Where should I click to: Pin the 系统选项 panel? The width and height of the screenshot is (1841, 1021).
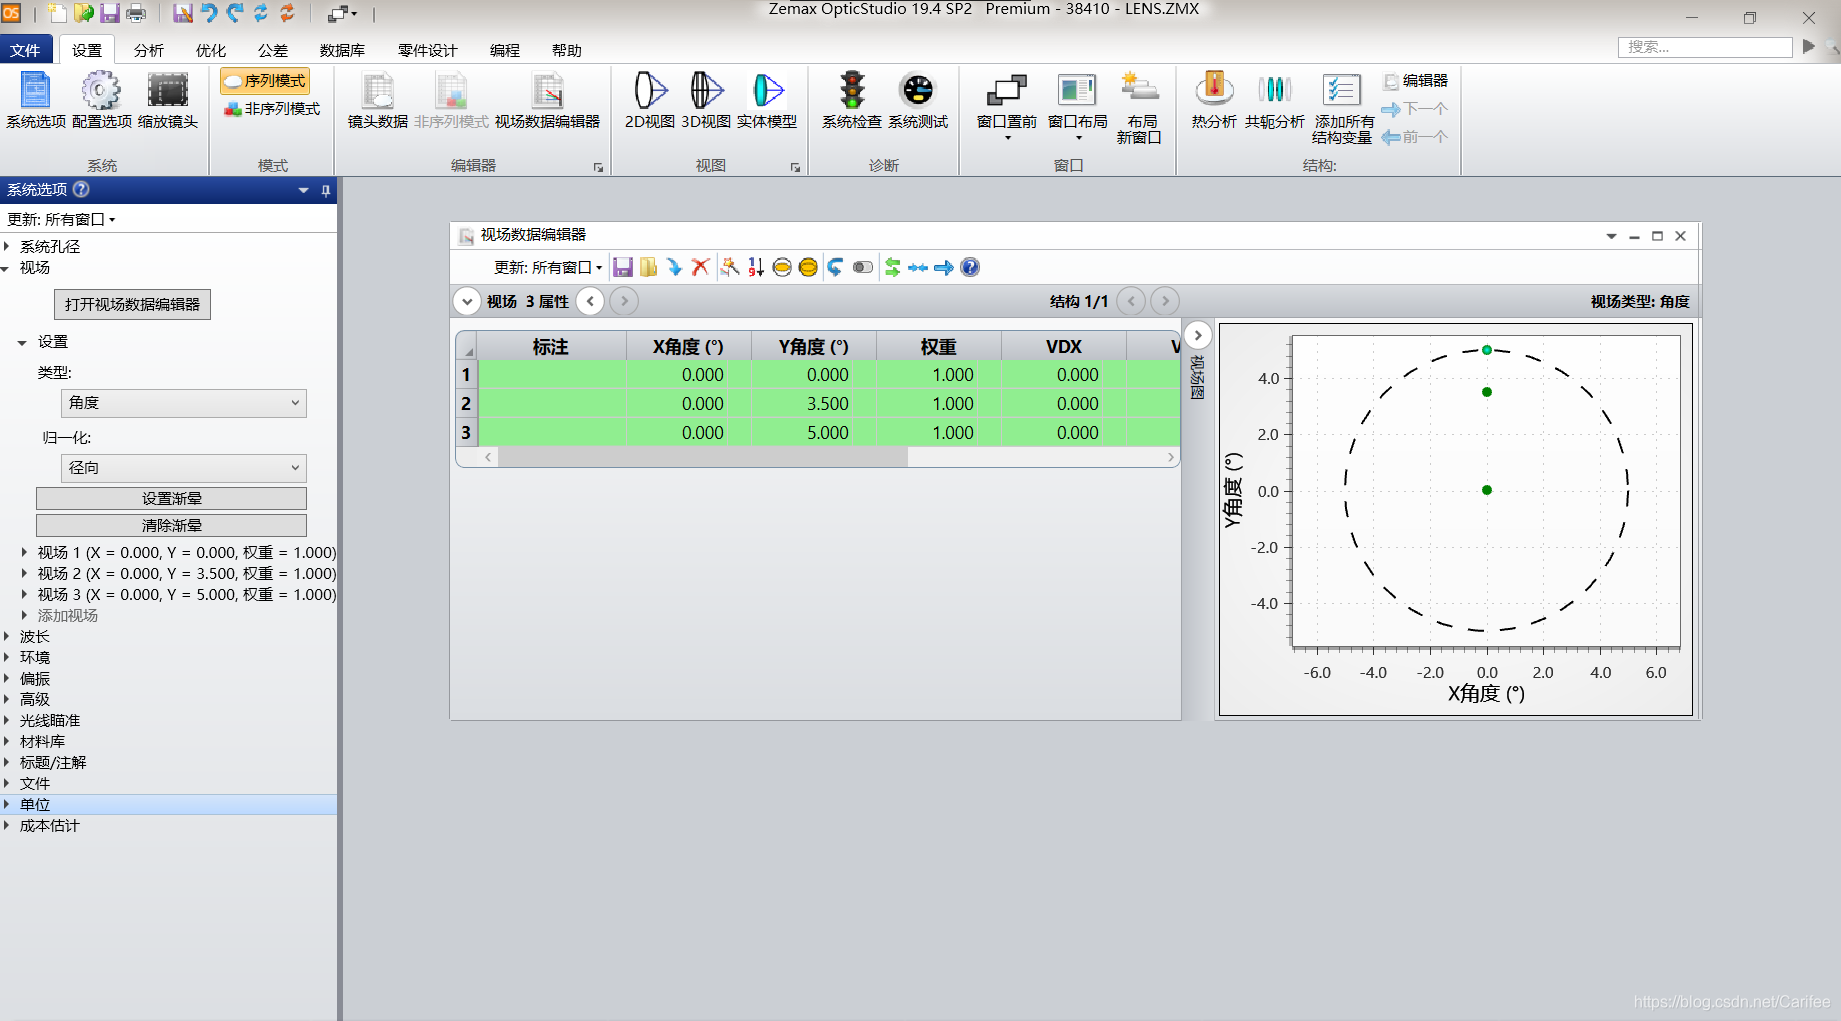[x=326, y=190]
